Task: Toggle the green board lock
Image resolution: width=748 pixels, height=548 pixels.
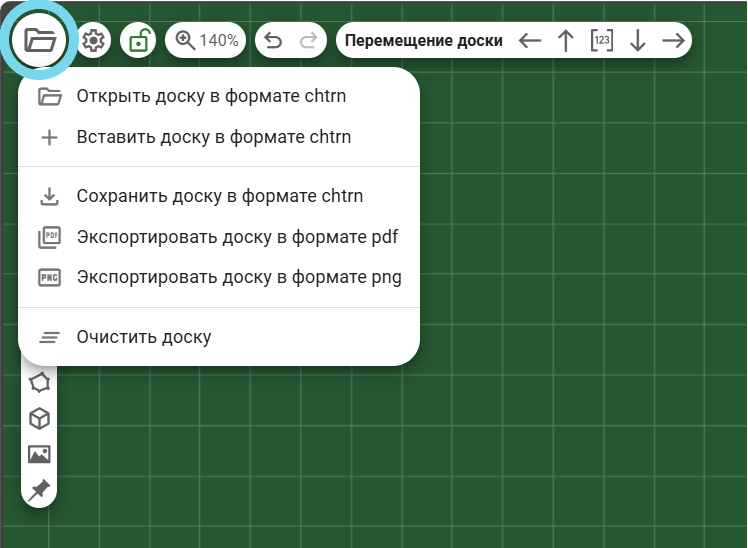Action: [x=138, y=41]
